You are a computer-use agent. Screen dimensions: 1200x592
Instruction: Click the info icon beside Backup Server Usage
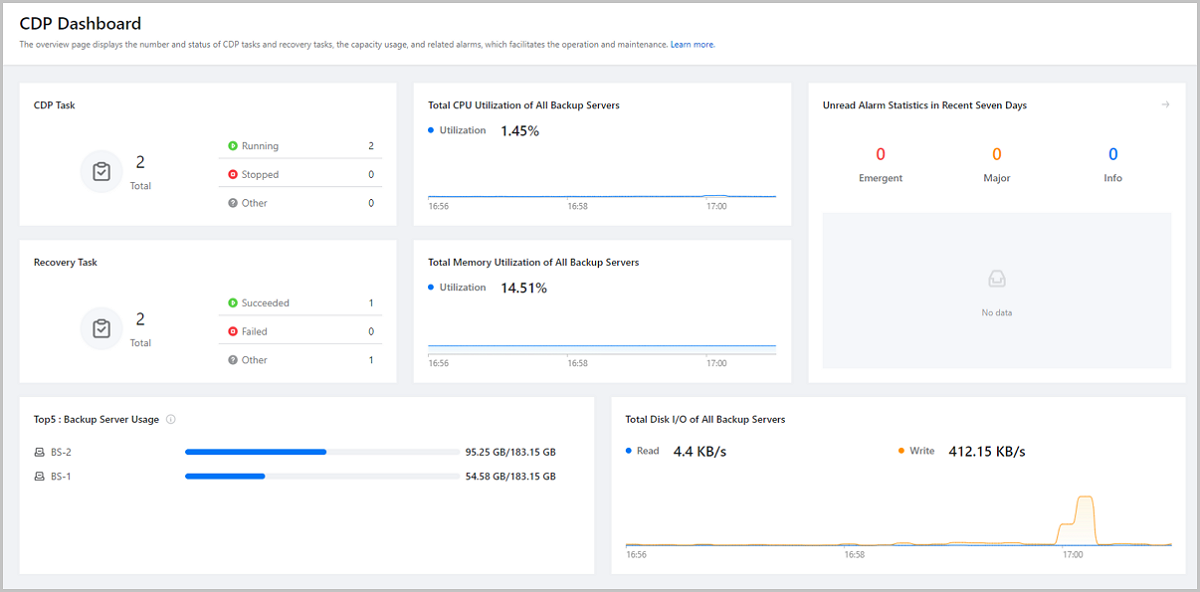point(171,420)
